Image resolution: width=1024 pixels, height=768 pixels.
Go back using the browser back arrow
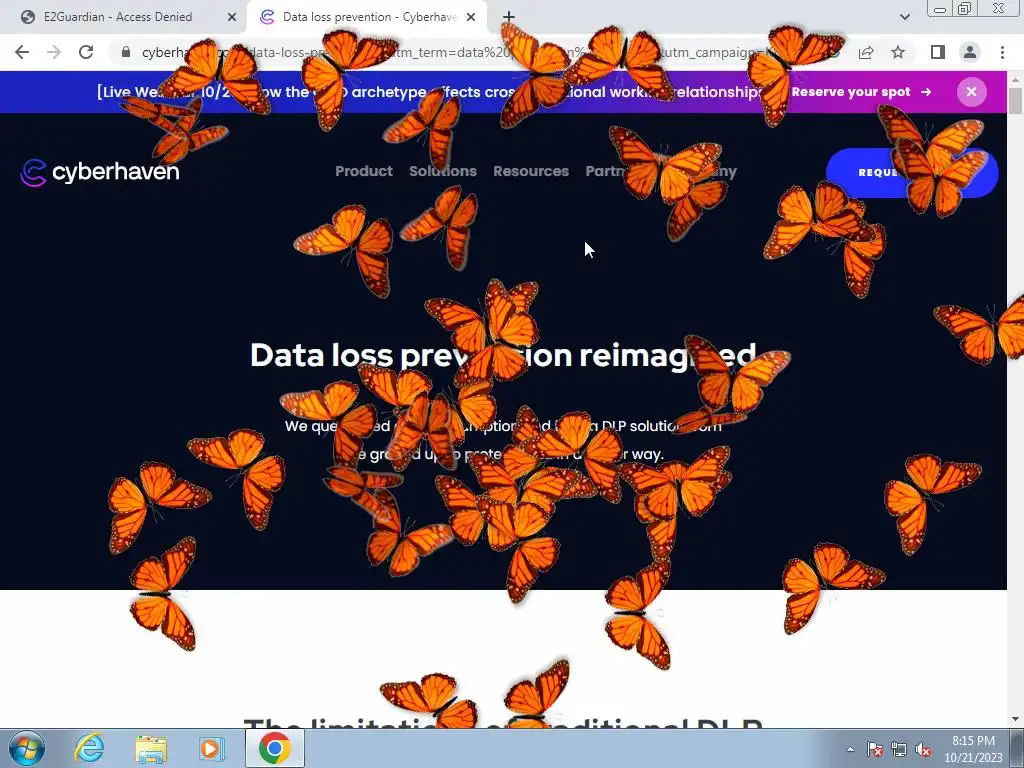pos(22,52)
